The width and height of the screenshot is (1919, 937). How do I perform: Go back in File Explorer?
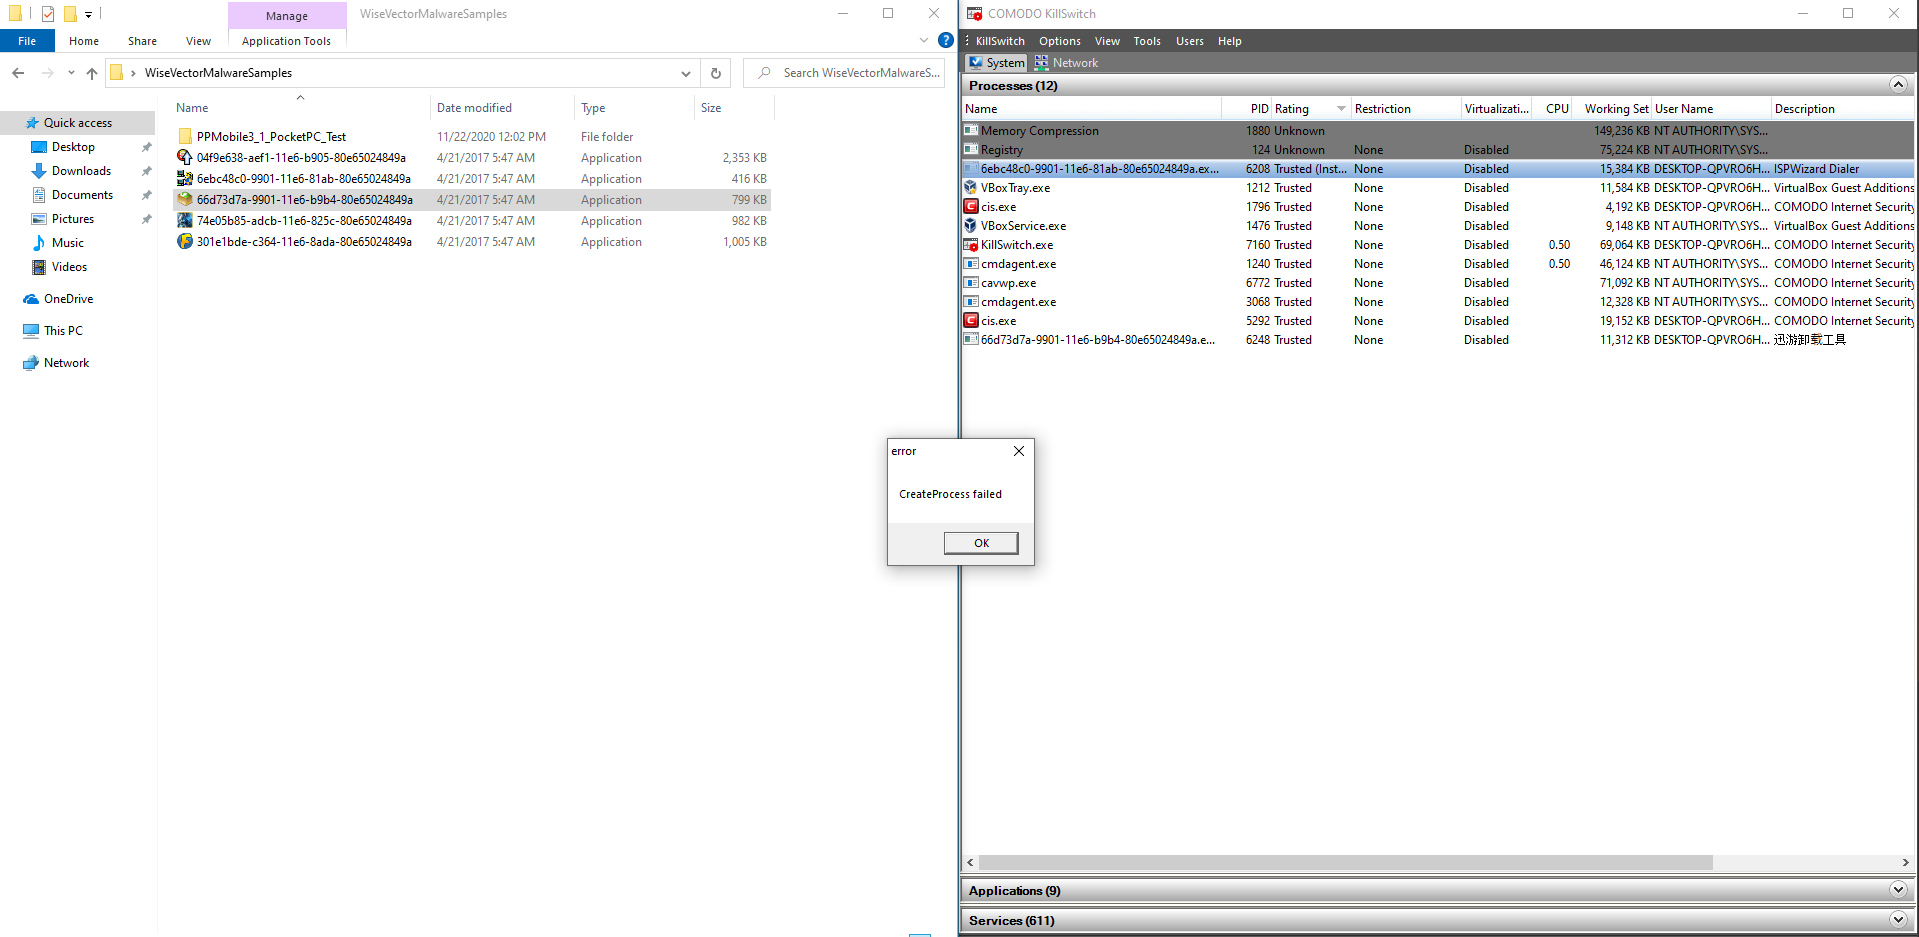coord(18,73)
